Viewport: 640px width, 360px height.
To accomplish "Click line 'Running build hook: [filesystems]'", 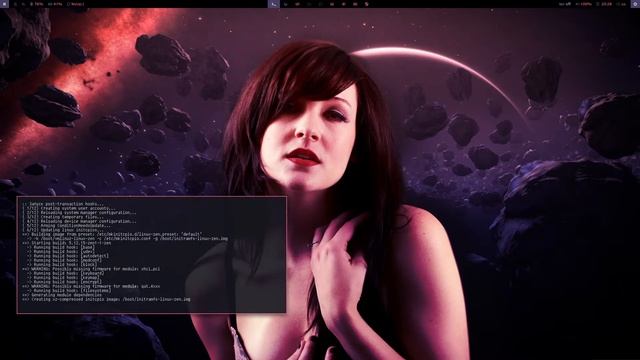I will point(69,291).
